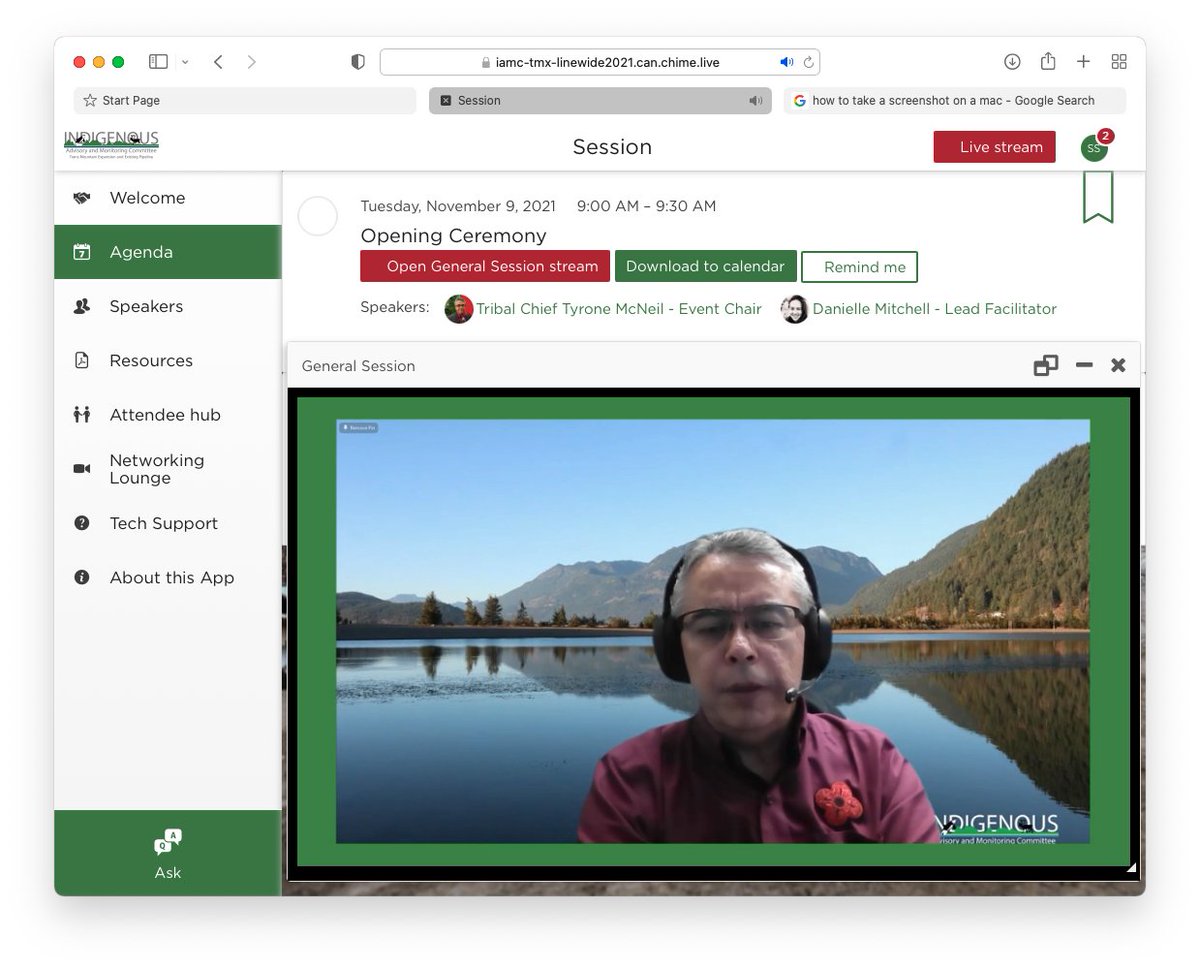Click the Indigenous Advisory Committee logo
Image resolution: width=1200 pixels, height=968 pixels.
coord(111,146)
